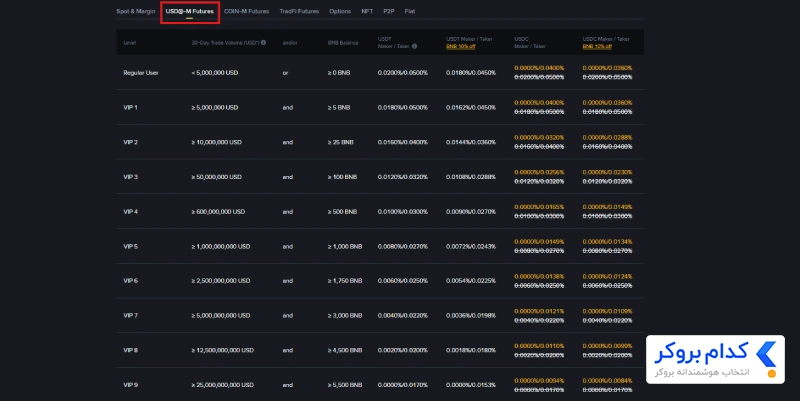Switch to the P2P tab
The width and height of the screenshot is (800, 401).
tap(389, 11)
